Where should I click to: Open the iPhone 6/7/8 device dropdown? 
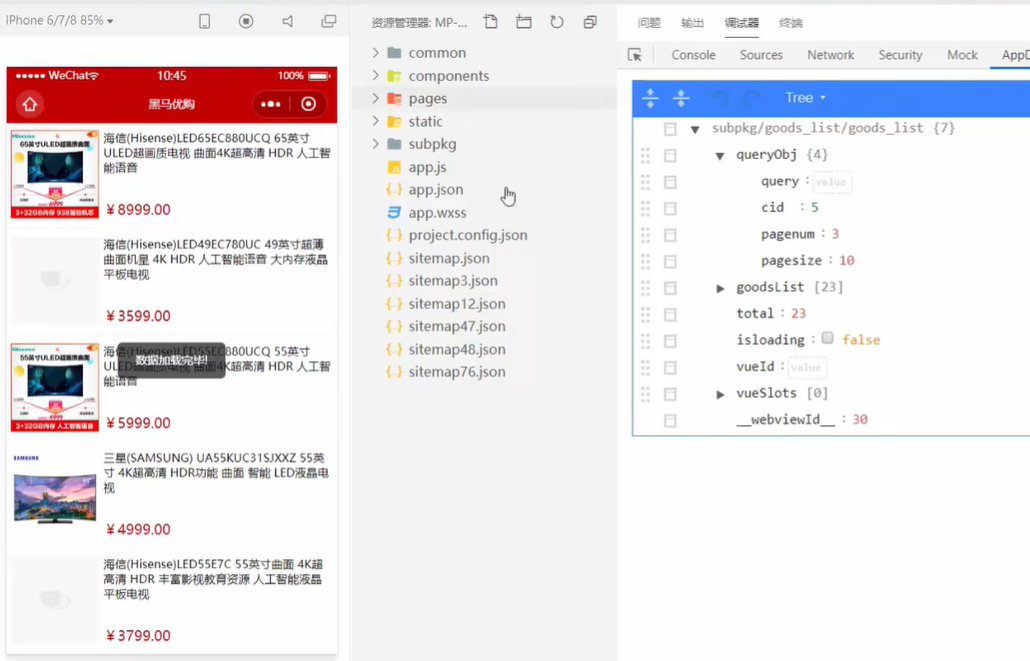click(60, 20)
